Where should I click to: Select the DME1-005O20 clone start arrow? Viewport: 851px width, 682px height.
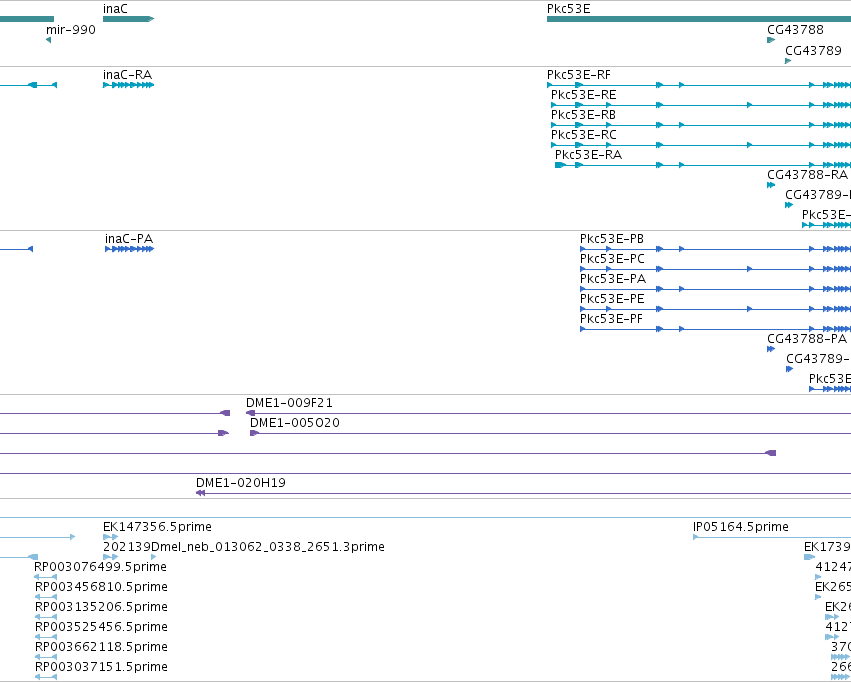255,433
